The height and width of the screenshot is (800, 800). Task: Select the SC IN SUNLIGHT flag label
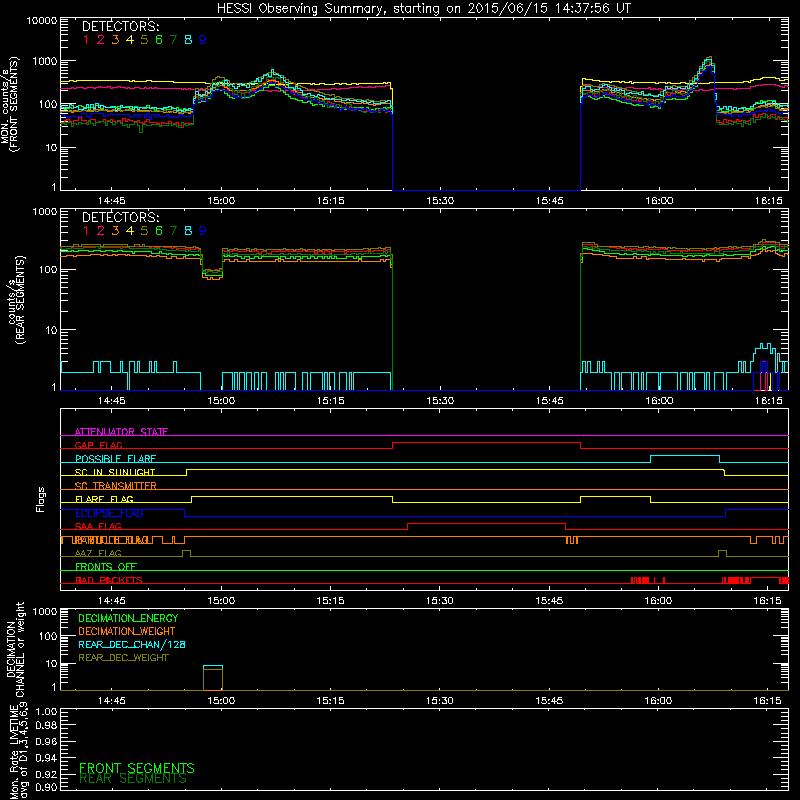115,472
